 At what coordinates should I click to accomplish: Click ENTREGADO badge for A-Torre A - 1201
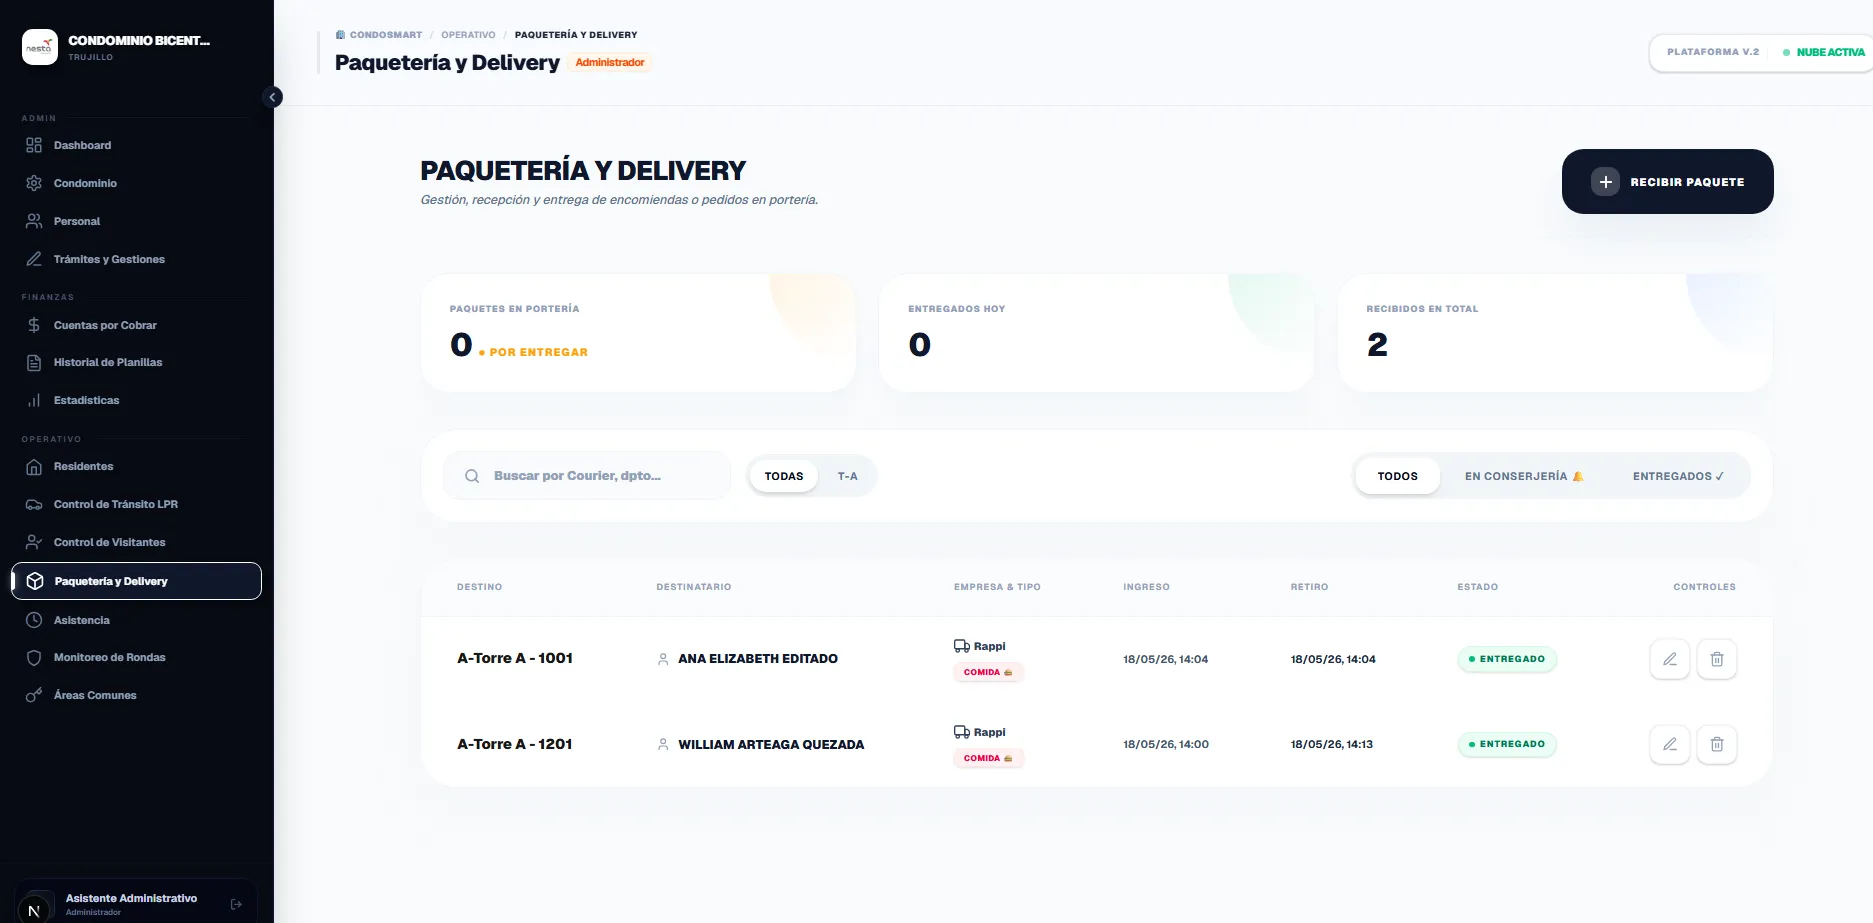1507,744
